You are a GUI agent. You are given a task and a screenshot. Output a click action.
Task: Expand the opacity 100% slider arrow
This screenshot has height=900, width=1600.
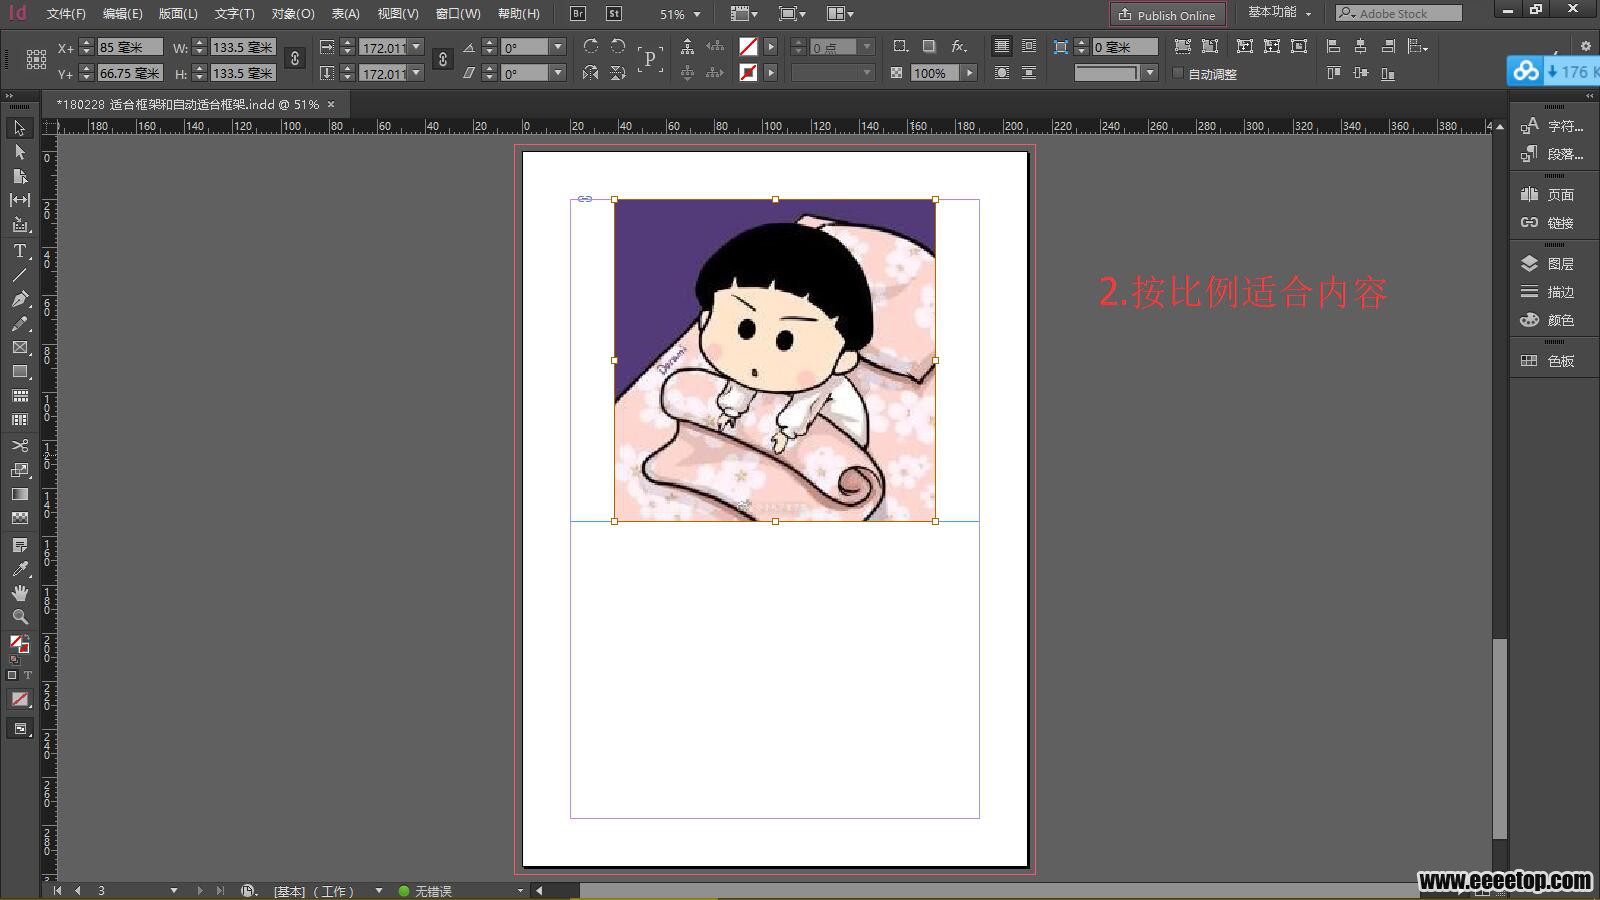[x=969, y=73]
